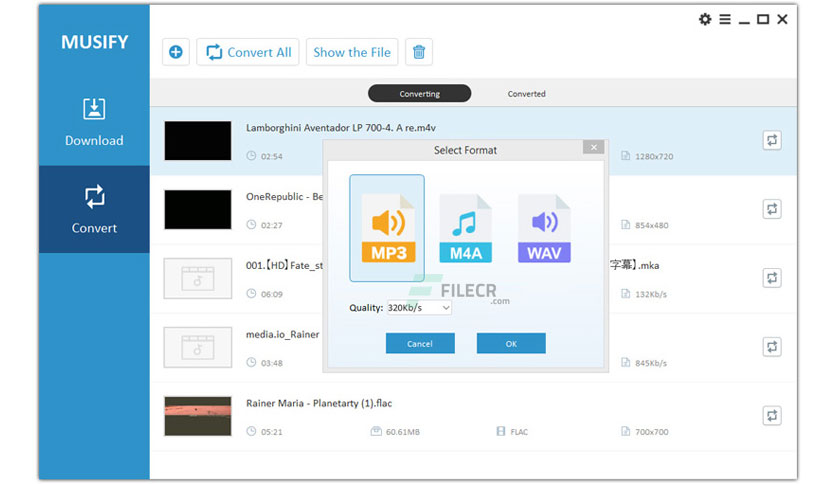Click the 845Kb/s bitrate text
The height and width of the screenshot is (484, 836).
click(651, 363)
